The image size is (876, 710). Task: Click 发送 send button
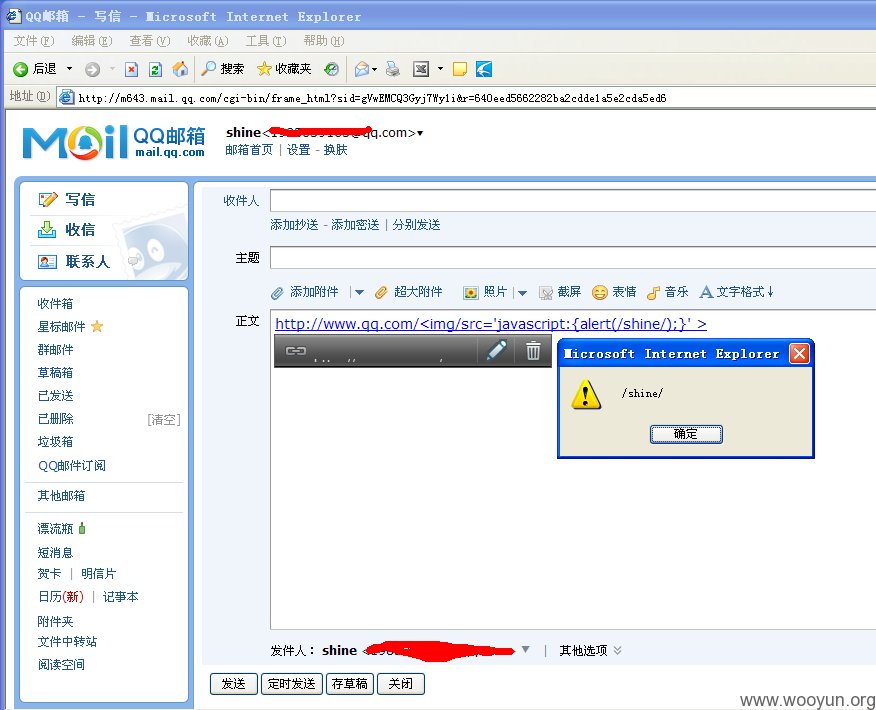234,684
